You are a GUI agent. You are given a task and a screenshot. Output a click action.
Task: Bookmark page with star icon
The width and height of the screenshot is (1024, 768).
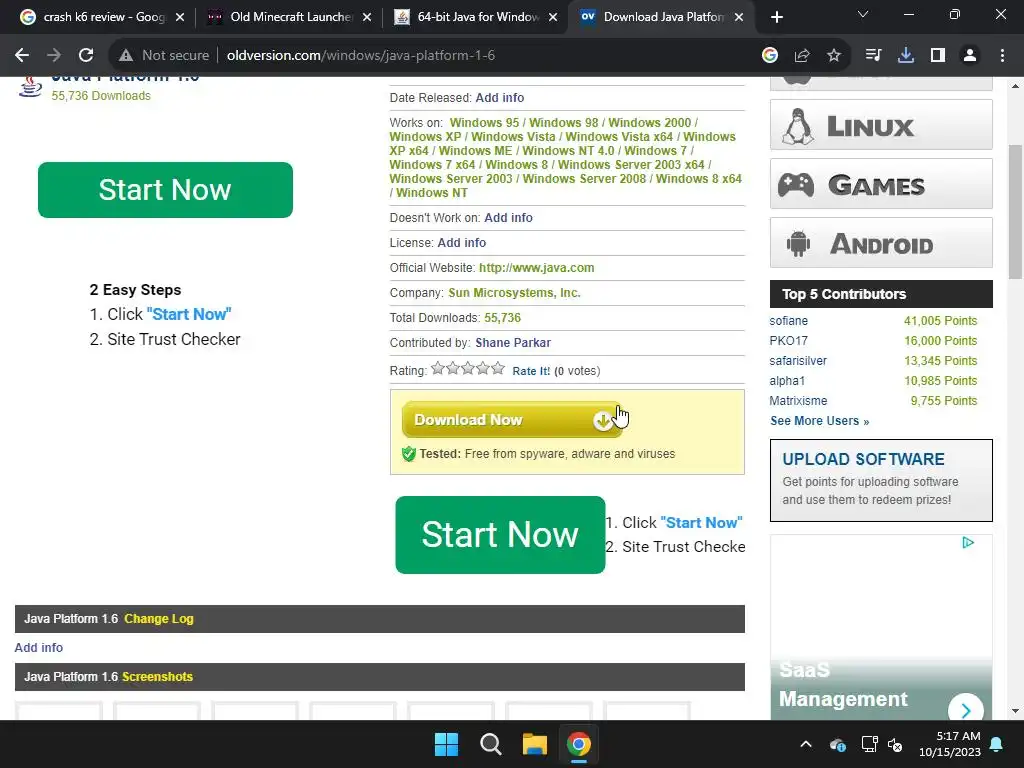click(834, 56)
